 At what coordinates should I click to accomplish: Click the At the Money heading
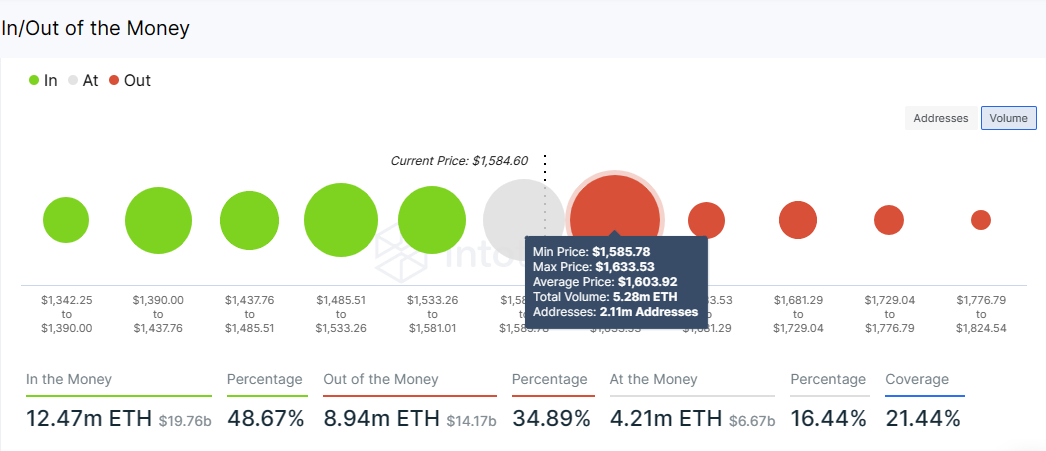(654, 380)
